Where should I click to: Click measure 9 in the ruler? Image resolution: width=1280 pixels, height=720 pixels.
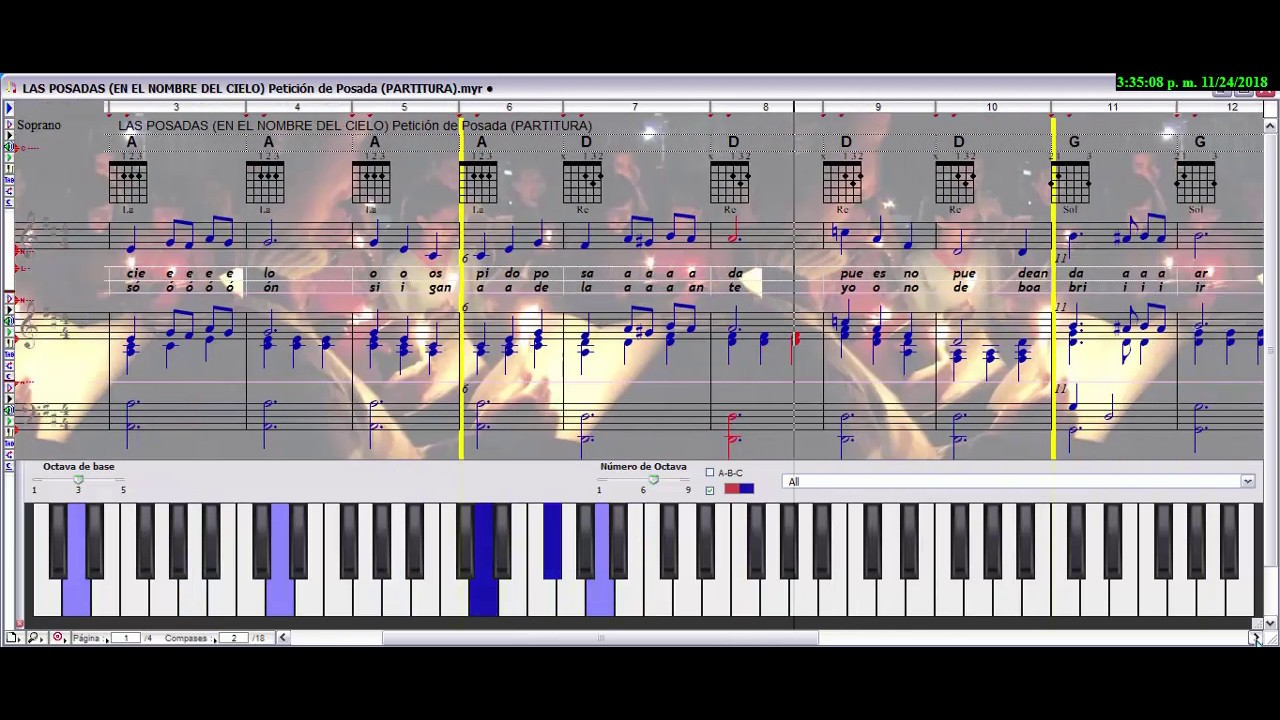878,107
